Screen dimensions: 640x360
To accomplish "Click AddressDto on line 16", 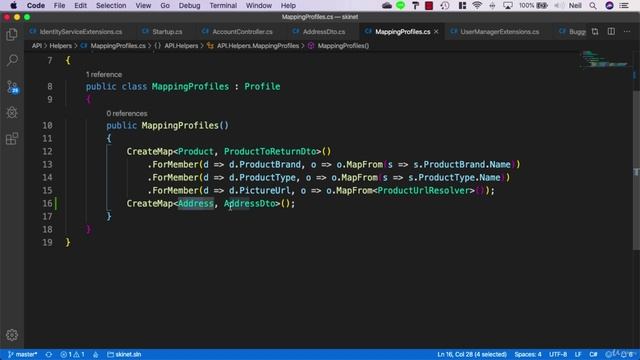I will point(249,204).
